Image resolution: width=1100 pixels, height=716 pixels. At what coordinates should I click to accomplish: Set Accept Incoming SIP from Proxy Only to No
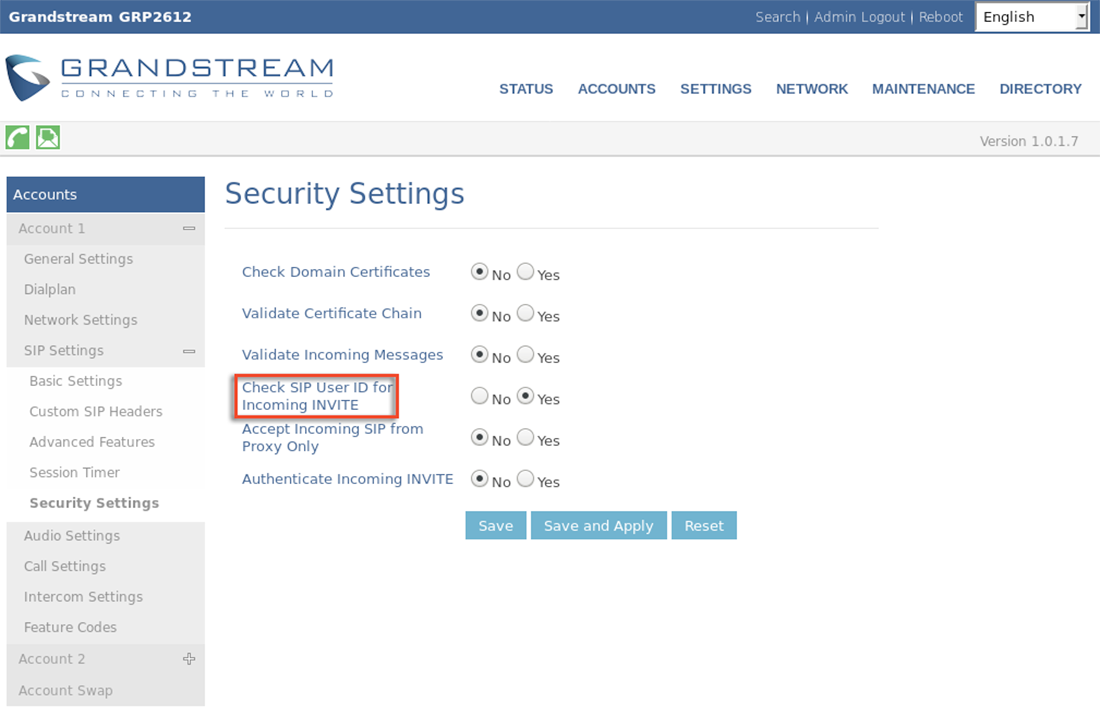[479, 437]
